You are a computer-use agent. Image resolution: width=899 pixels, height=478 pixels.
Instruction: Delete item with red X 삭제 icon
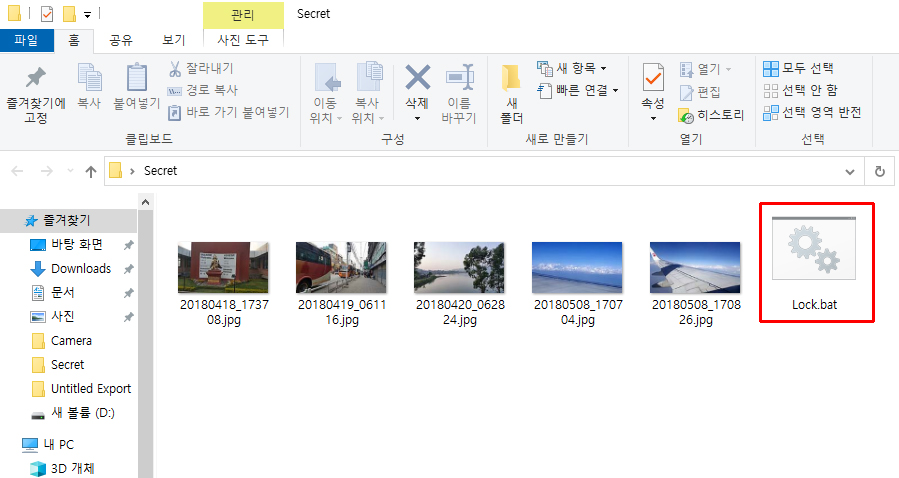click(417, 77)
